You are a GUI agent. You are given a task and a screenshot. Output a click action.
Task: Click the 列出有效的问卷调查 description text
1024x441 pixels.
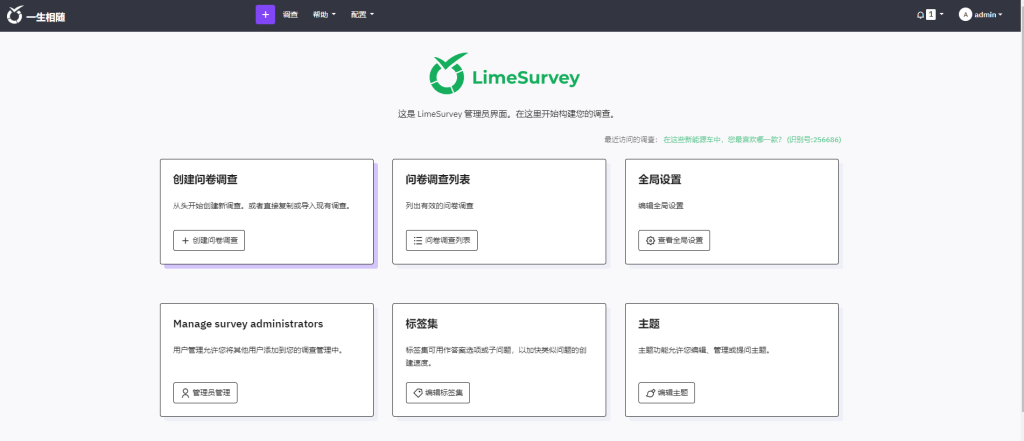click(x=440, y=206)
